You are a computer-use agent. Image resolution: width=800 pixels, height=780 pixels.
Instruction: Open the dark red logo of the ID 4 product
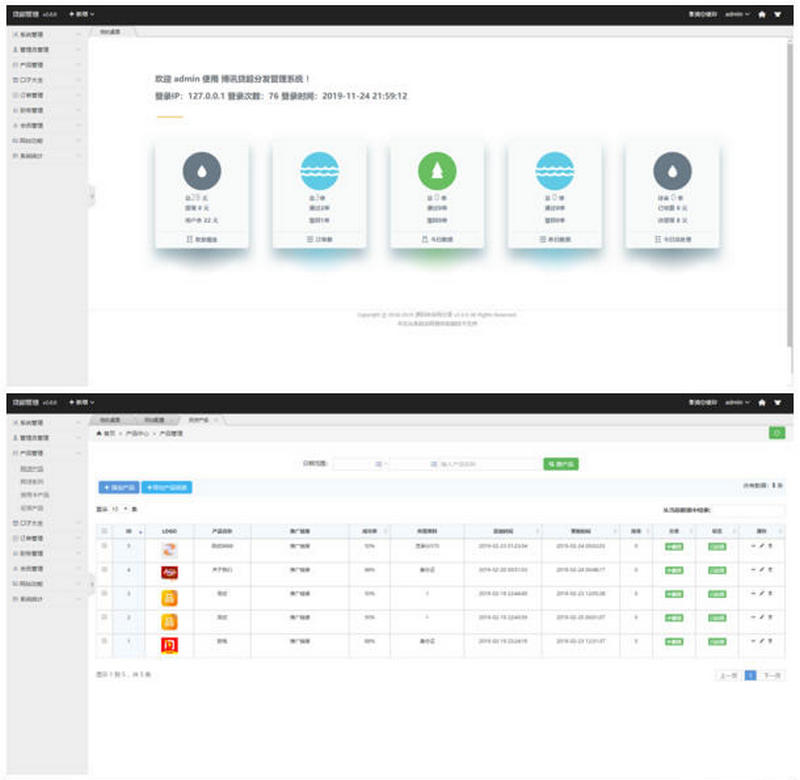pyautogui.click(x=169, y=573)
